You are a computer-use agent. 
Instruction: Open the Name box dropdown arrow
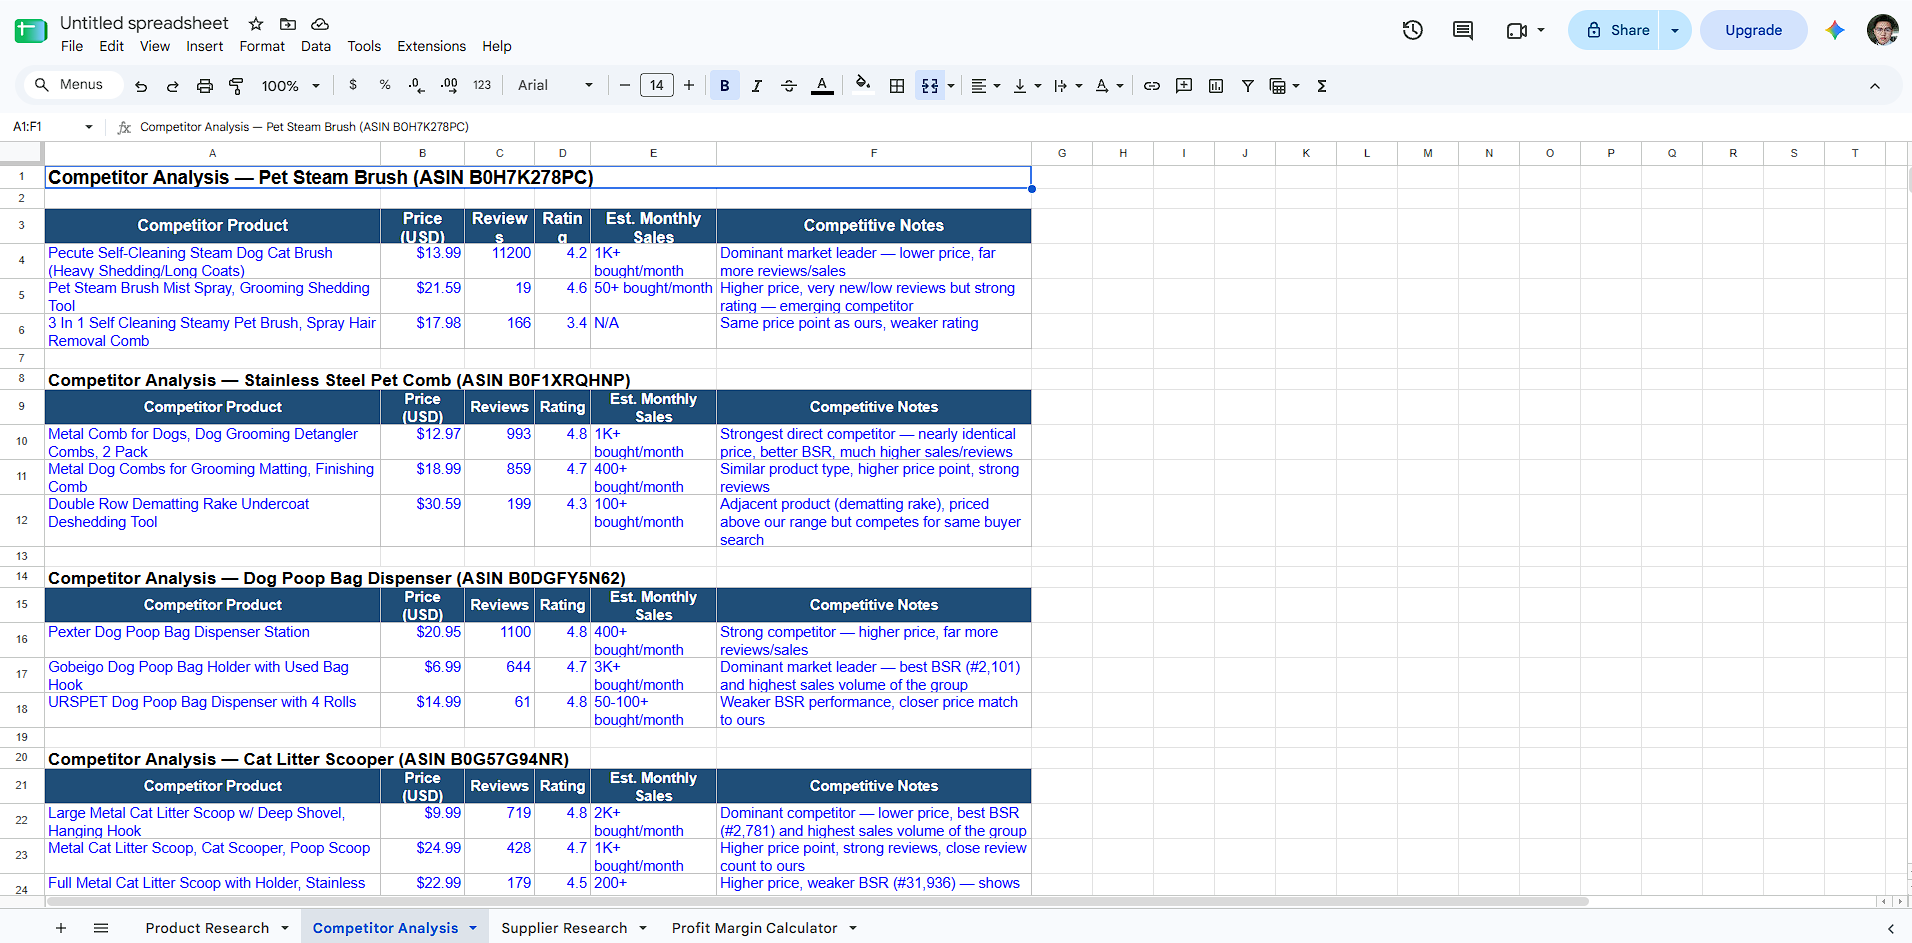pyautogui.click(x=89, y=127)
